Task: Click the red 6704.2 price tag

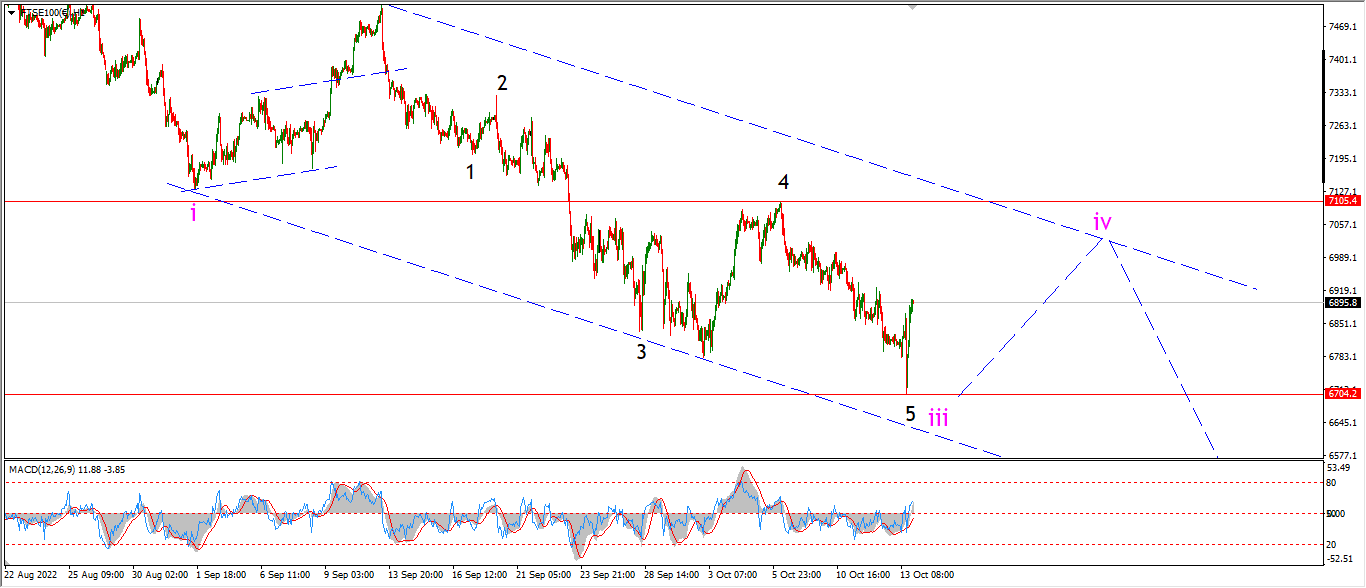Action: pos(1341,393)
